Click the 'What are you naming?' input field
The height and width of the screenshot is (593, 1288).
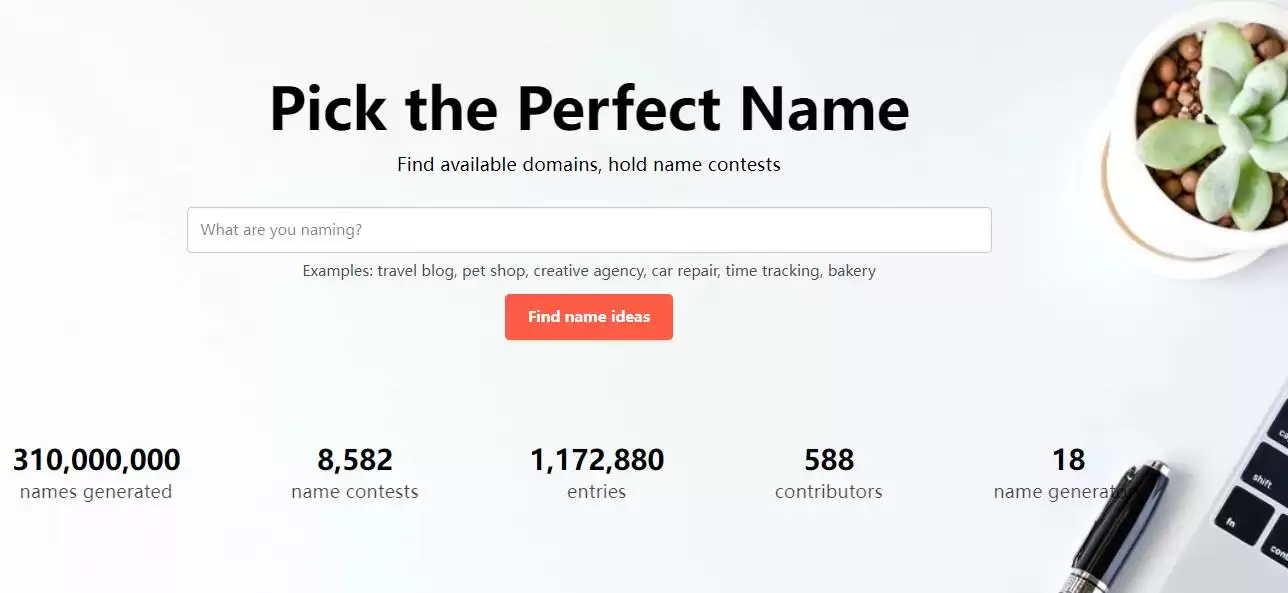point(589,230)
